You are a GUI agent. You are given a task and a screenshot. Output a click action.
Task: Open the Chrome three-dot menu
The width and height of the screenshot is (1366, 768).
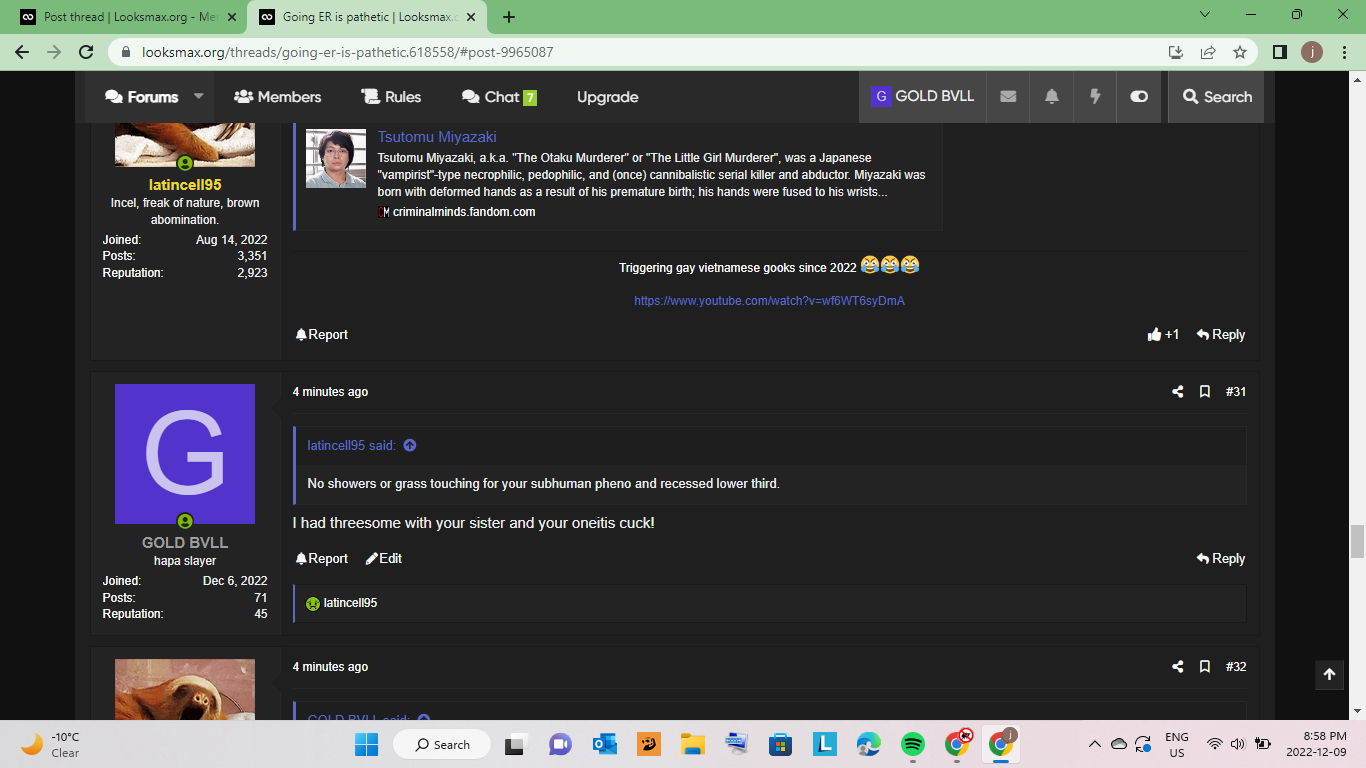click(1345, 52)
